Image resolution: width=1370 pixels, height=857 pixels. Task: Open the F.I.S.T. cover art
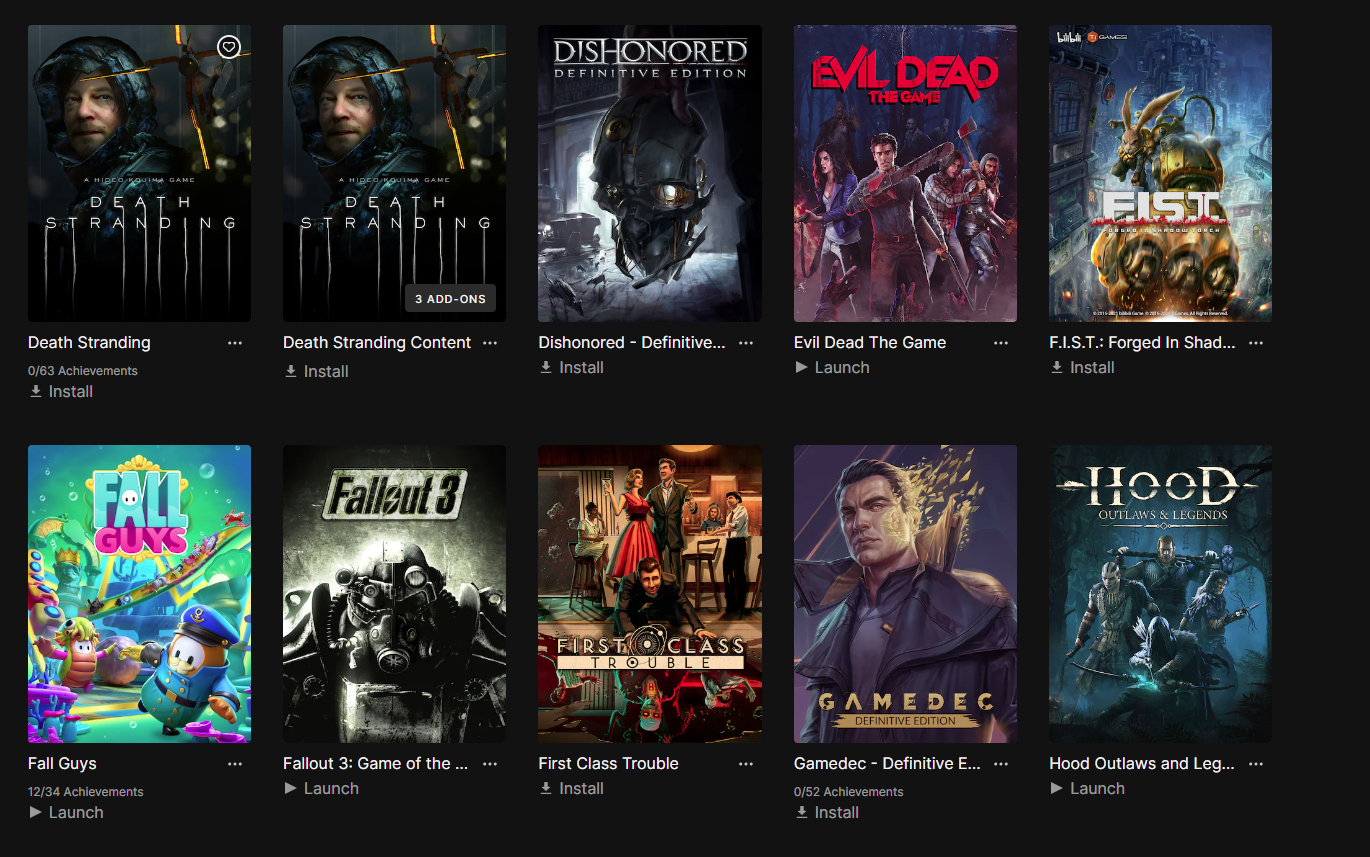[1160, 174]
